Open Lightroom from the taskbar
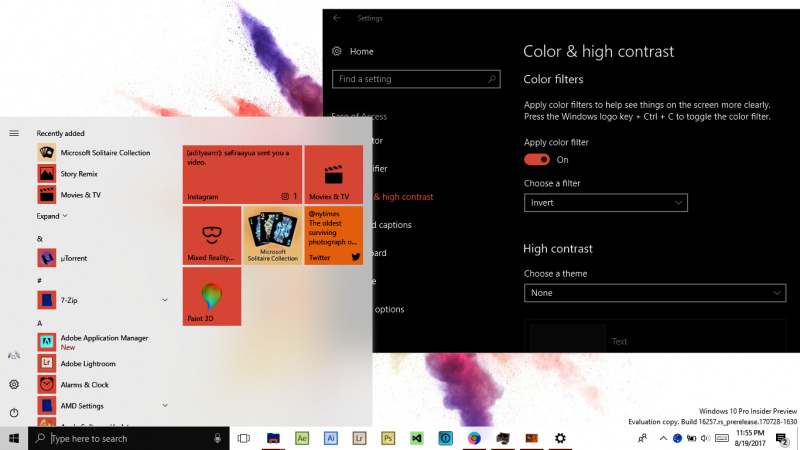Screen dimensions: 800x450 tap(359, 438)
